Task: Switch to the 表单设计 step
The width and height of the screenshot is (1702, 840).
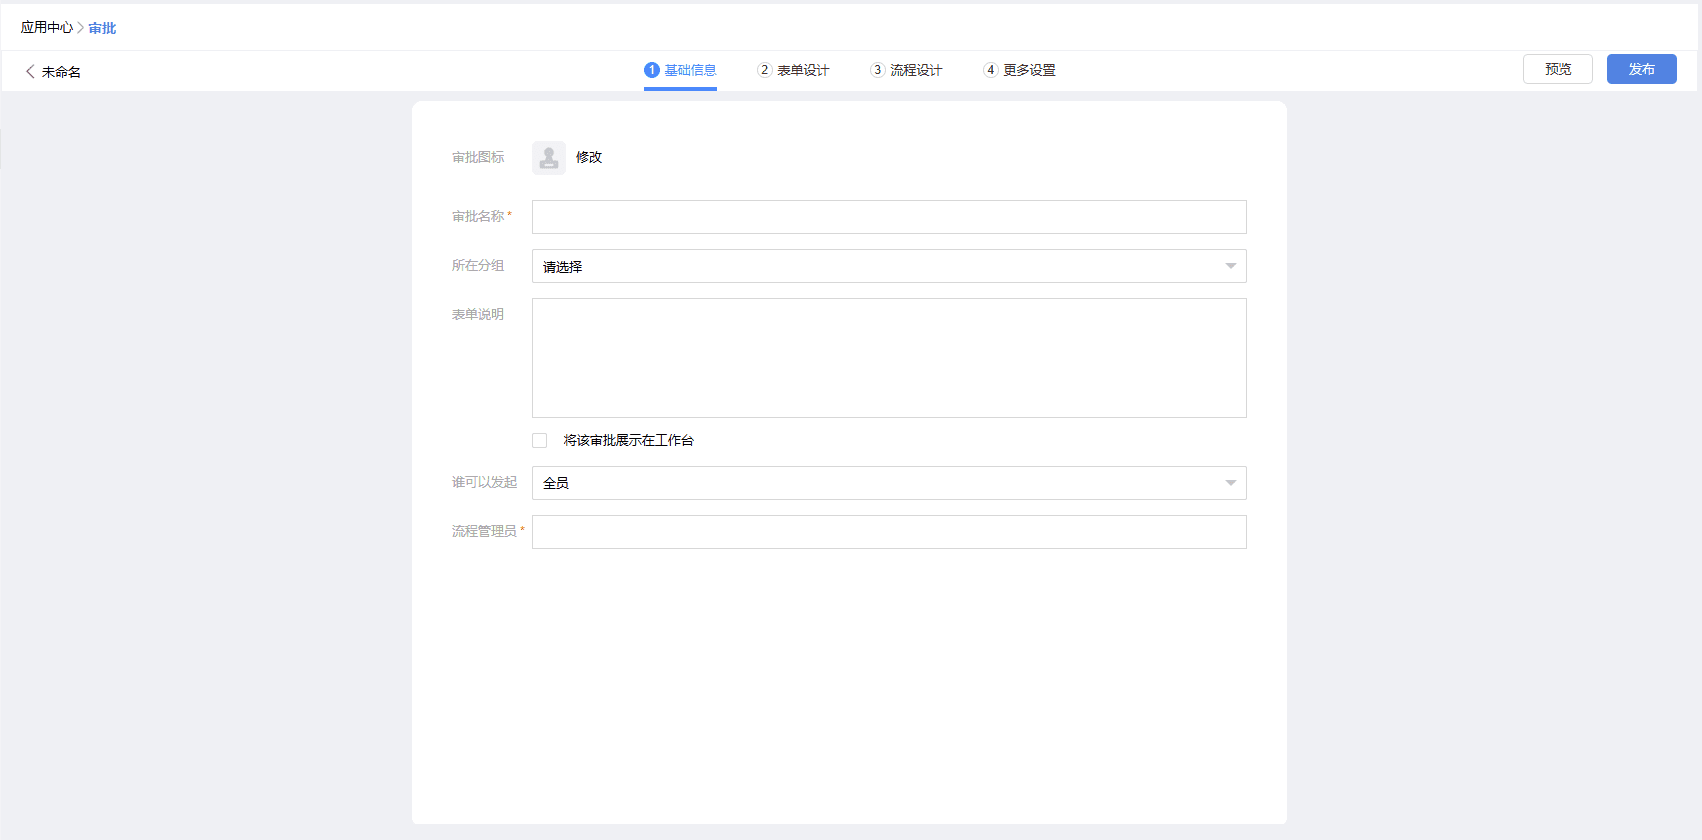Action: 793,70
